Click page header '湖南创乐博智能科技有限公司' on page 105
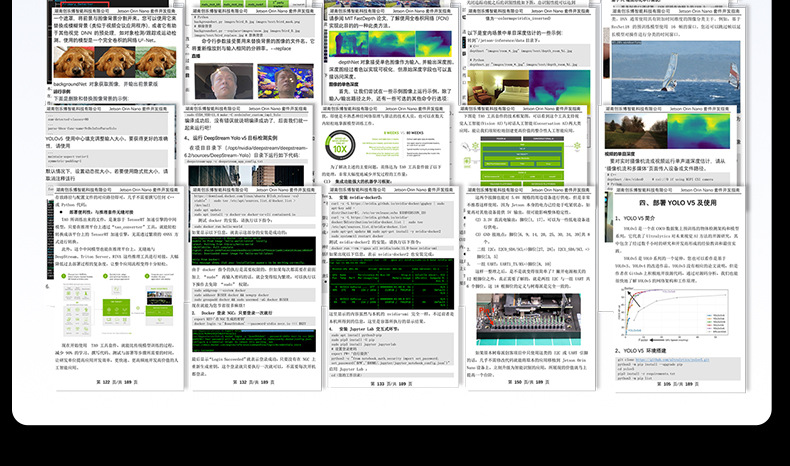 [x=644, y=190]
